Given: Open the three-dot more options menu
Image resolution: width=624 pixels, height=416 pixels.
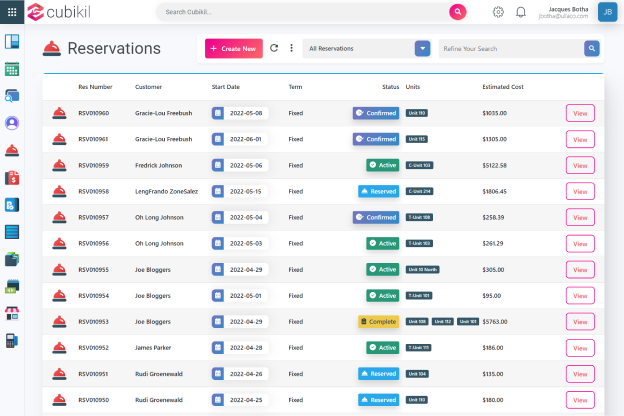Looking at the screenshot, I should point(291,48).
